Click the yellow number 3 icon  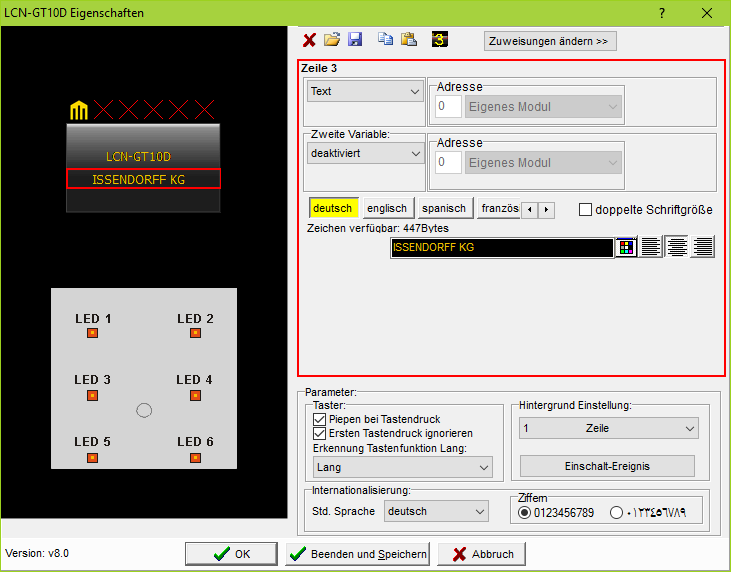[x=440, y=40]
